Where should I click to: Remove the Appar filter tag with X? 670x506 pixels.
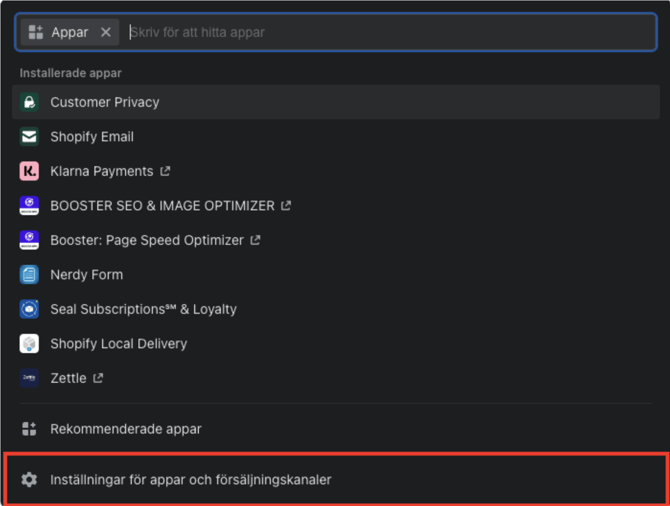[x=106, y=32]
